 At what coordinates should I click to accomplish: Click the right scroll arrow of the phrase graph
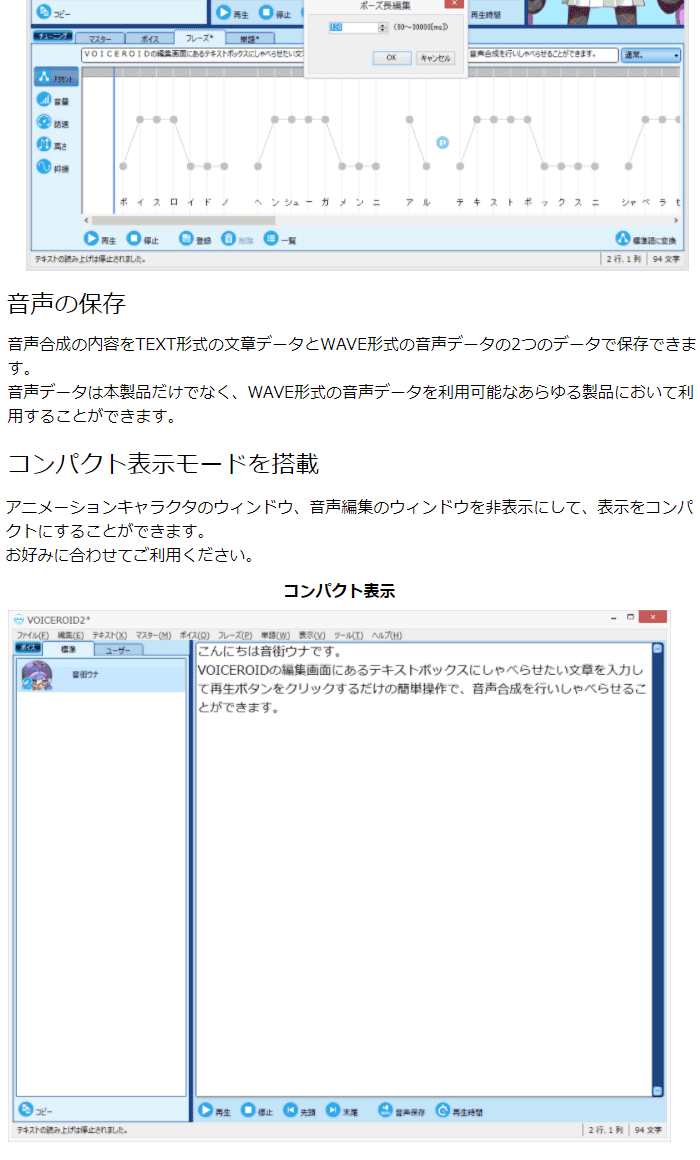coord(676,220)
